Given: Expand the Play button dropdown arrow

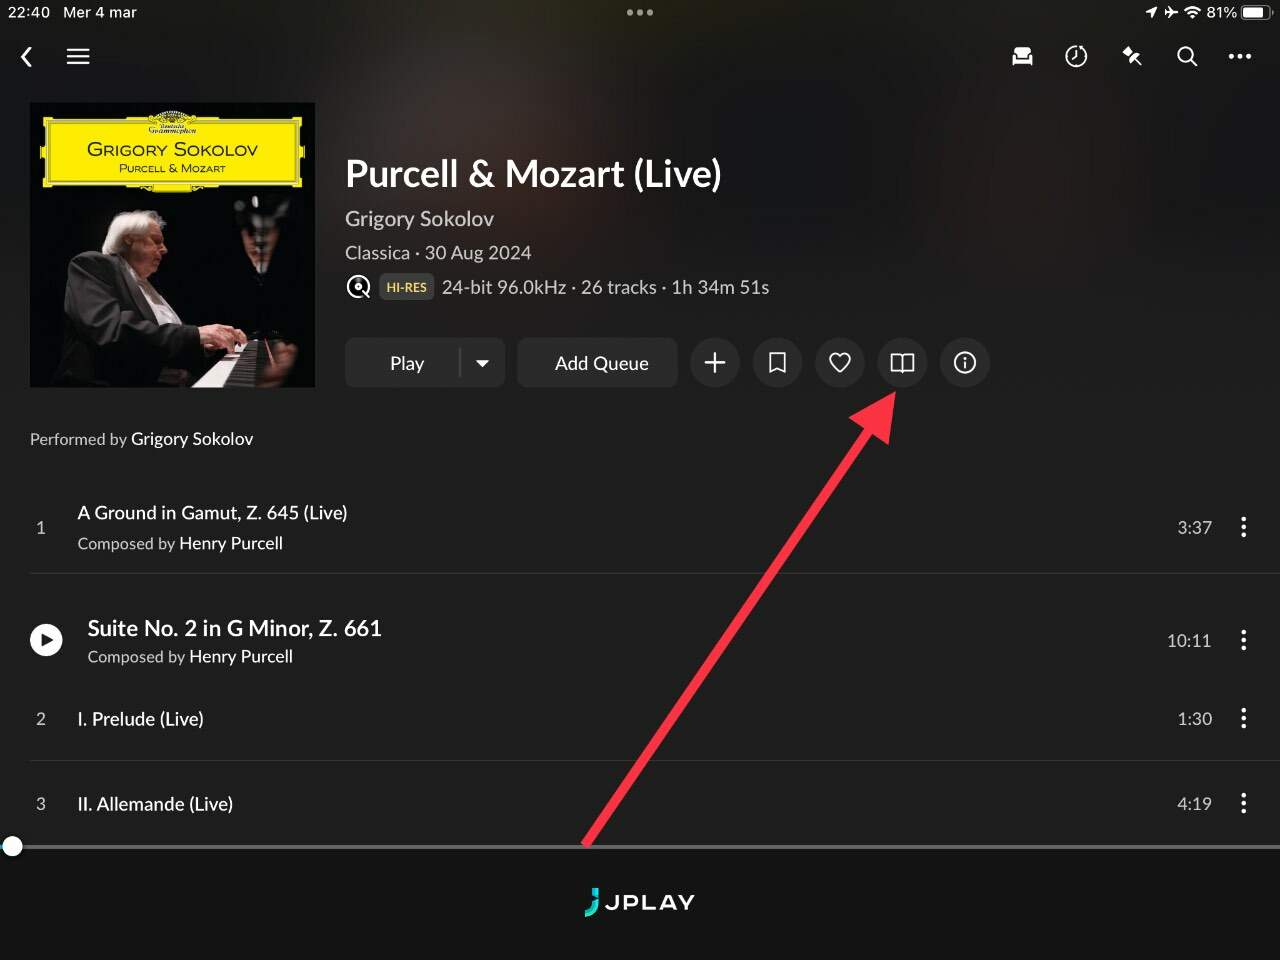Looking at the screenshot, I should pos(483,363).
